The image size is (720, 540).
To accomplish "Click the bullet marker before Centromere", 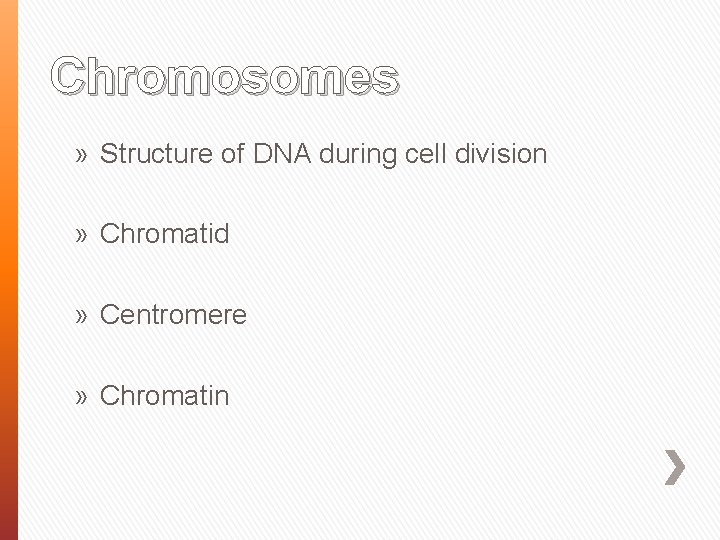I will point(82,316).
